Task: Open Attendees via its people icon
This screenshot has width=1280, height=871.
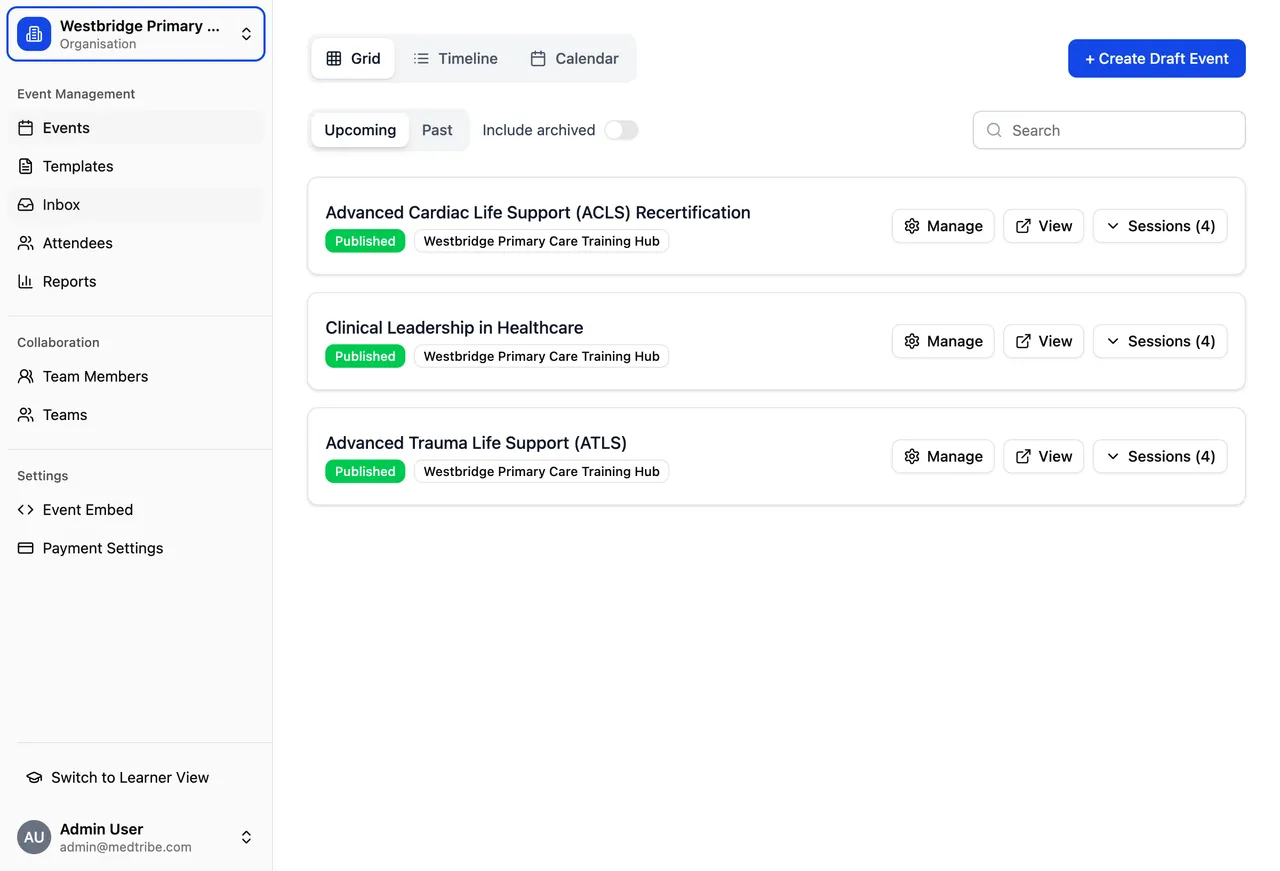Action: [26, 243]
